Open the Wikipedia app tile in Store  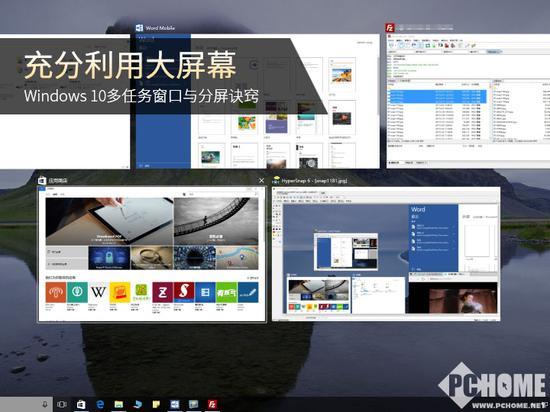pyautogui.click(x=98, y=292)
